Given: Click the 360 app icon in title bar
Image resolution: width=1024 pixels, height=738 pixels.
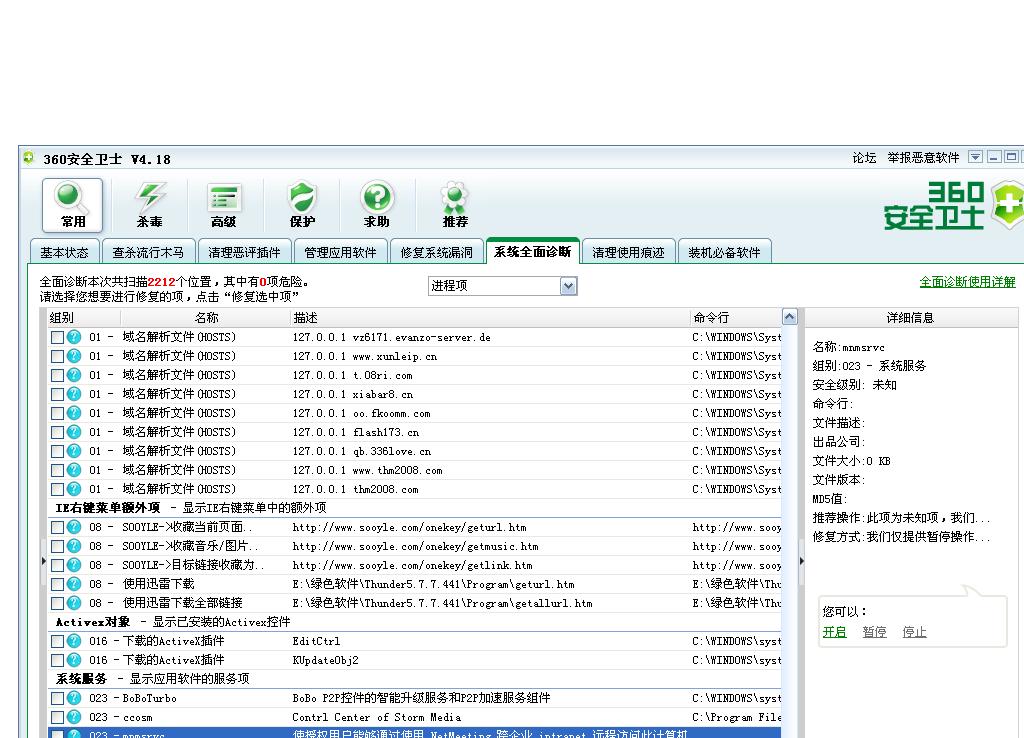Looking at the screenshot, I should [29, 158].
